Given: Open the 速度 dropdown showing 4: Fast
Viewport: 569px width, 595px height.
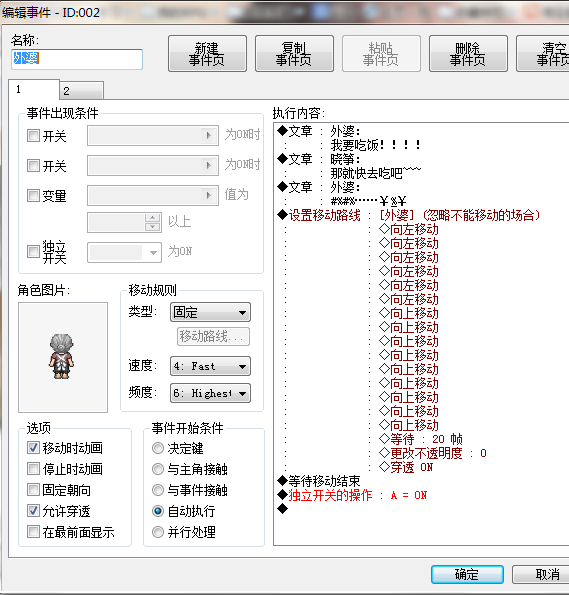Looking at the screenshot, I should 210,366.
